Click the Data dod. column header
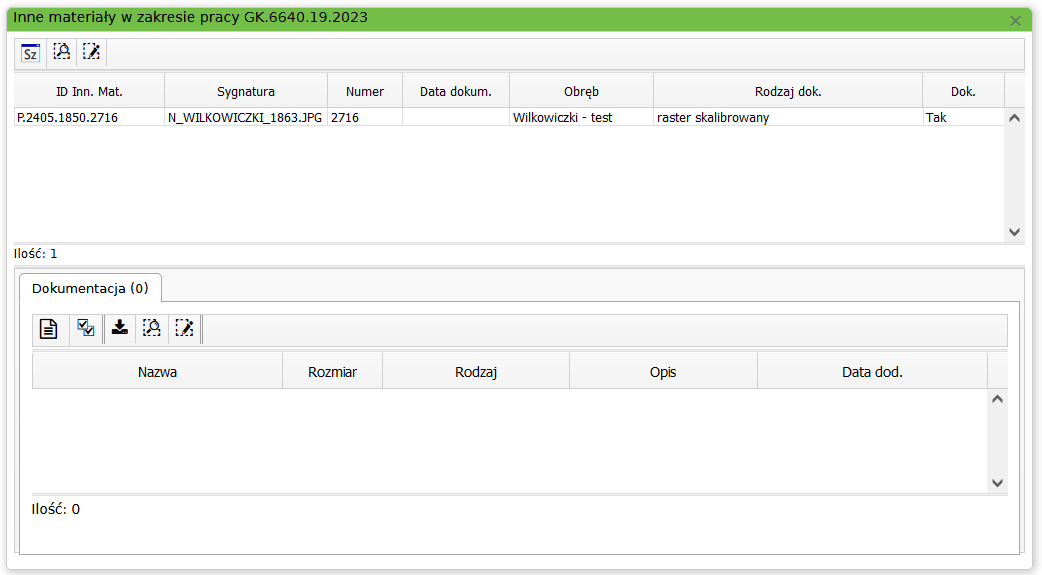Image resolution: width=1042 pixels, height=575 pixels. [x=872, y=372]
